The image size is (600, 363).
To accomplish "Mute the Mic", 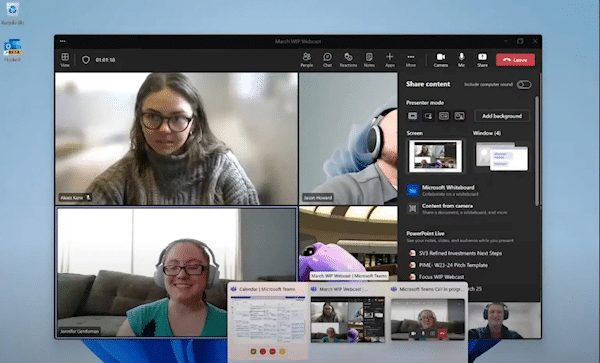I will click(461, 60).
